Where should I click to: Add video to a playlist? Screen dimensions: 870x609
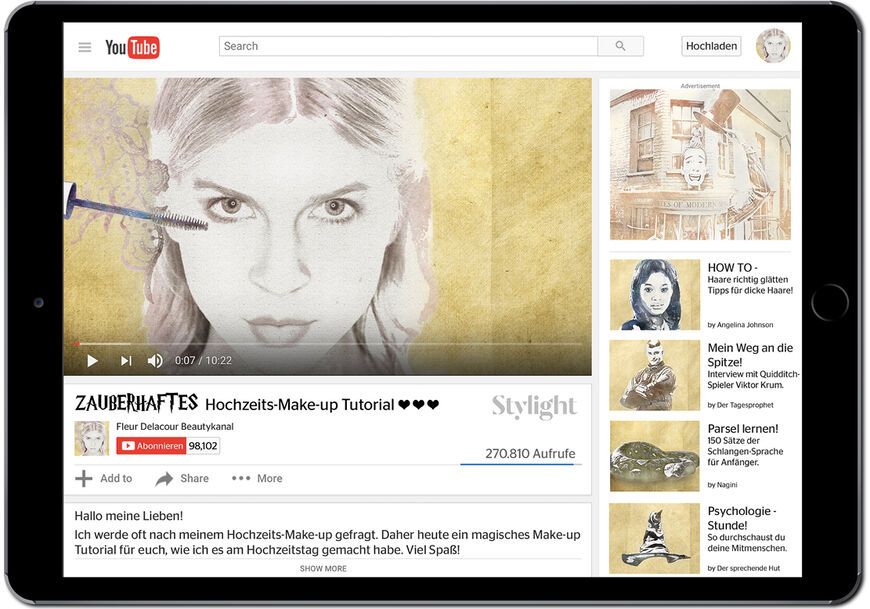[104, 479]
